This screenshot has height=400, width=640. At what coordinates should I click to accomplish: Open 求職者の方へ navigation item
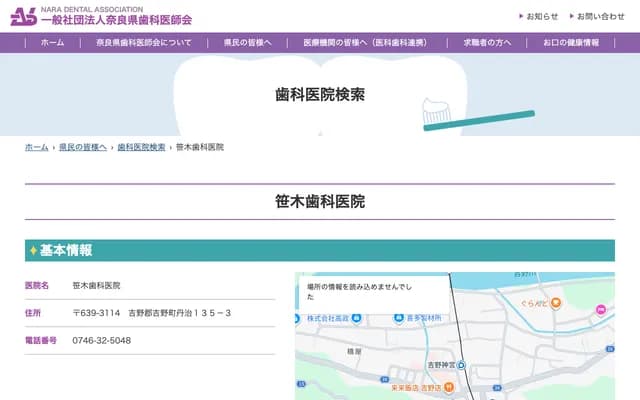coord(487,43)
